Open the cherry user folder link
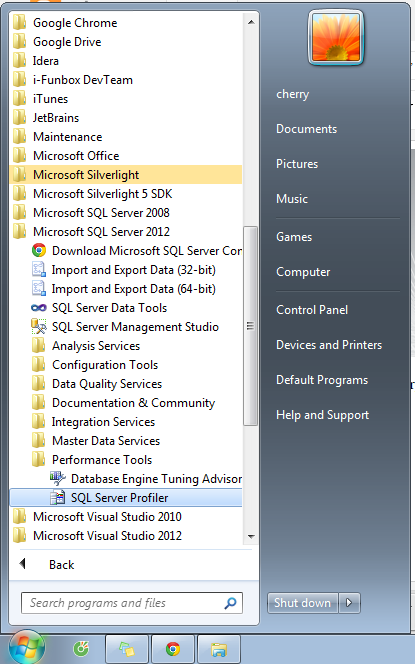Image resolution: width=415 pixels, height=664 pixels. pos(293,94)
